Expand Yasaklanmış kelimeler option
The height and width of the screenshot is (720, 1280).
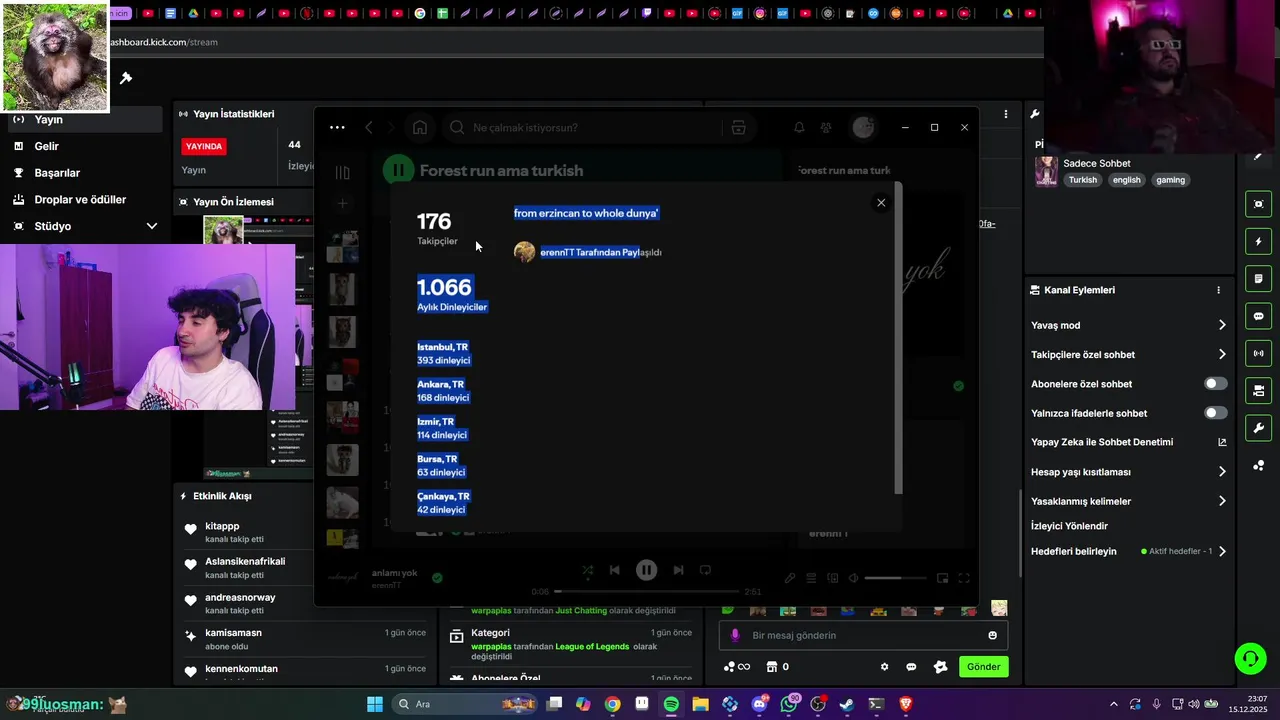(1222, 501)
